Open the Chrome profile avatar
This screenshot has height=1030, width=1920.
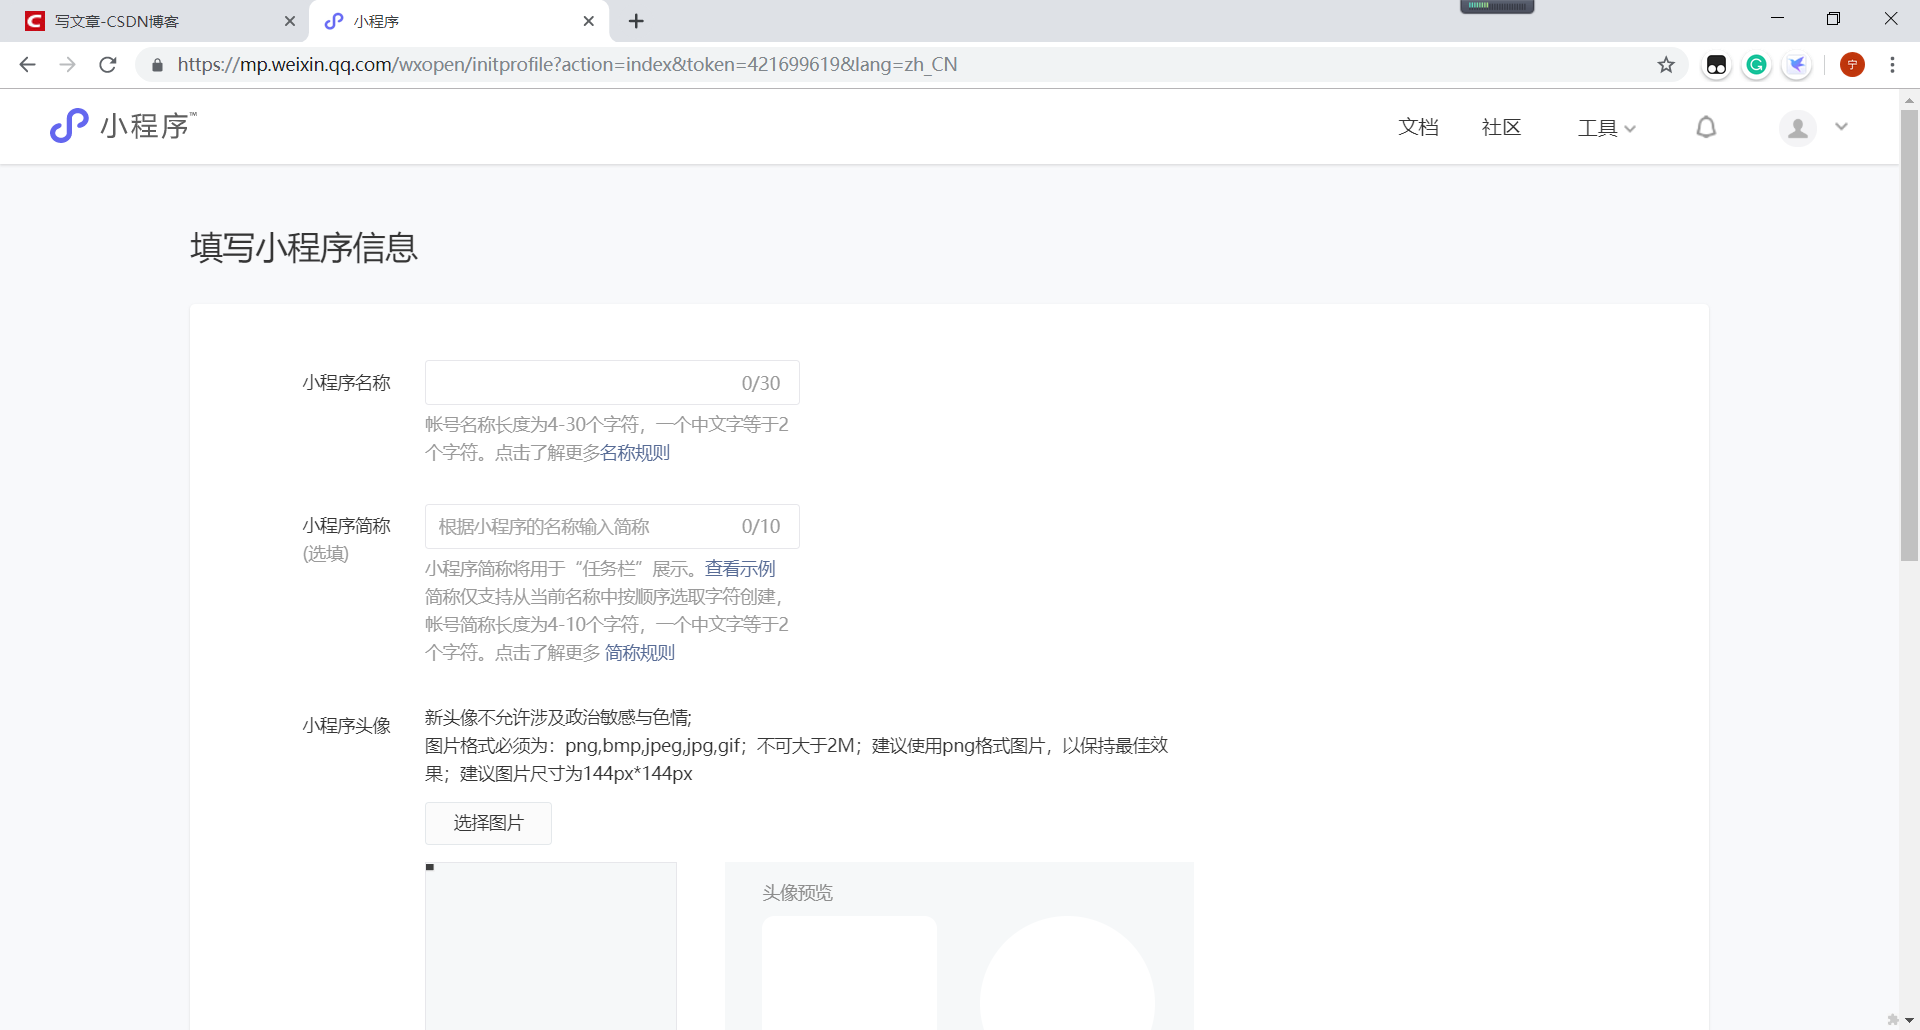pos(1852,65)
